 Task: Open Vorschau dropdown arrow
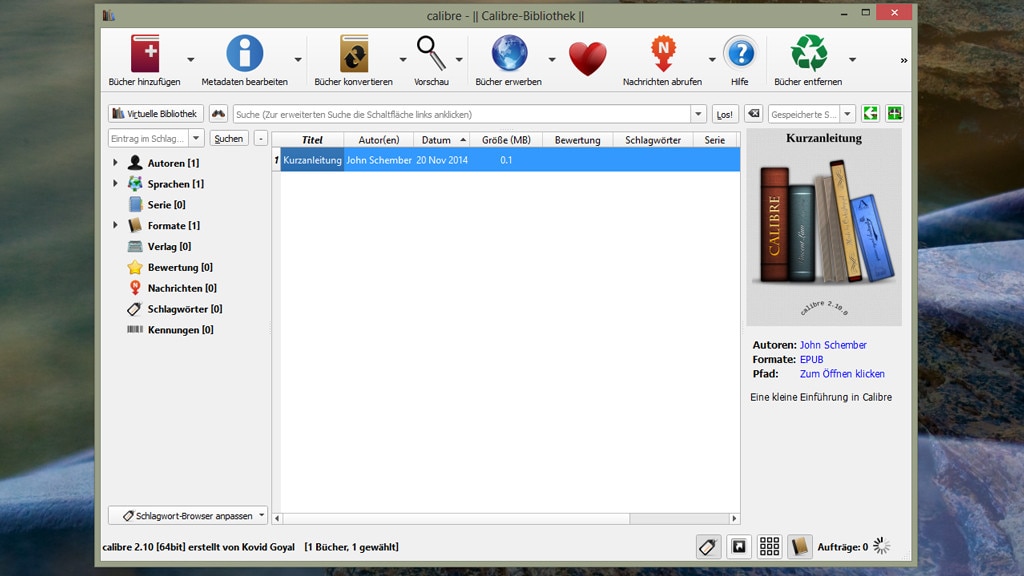click(x=459, y=59)
